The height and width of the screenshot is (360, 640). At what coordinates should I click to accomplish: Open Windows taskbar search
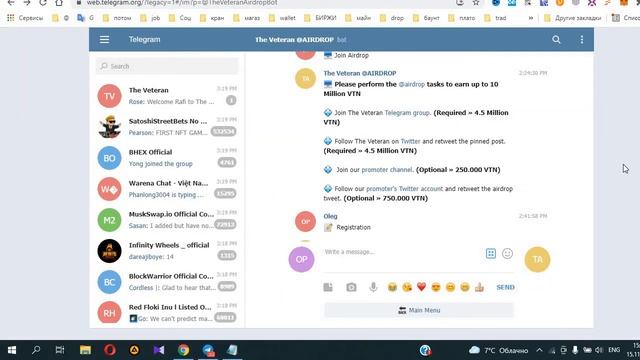click(36, 350)
